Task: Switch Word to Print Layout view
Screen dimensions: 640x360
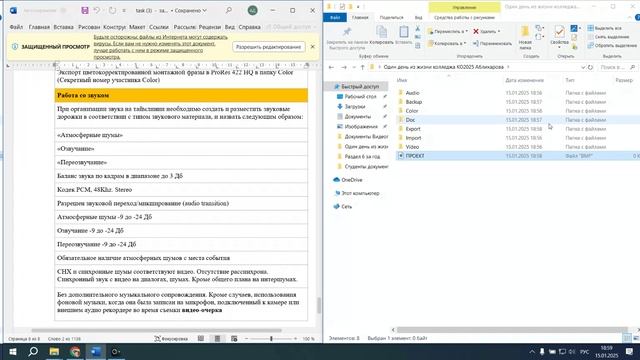Action: click(218, 339)
